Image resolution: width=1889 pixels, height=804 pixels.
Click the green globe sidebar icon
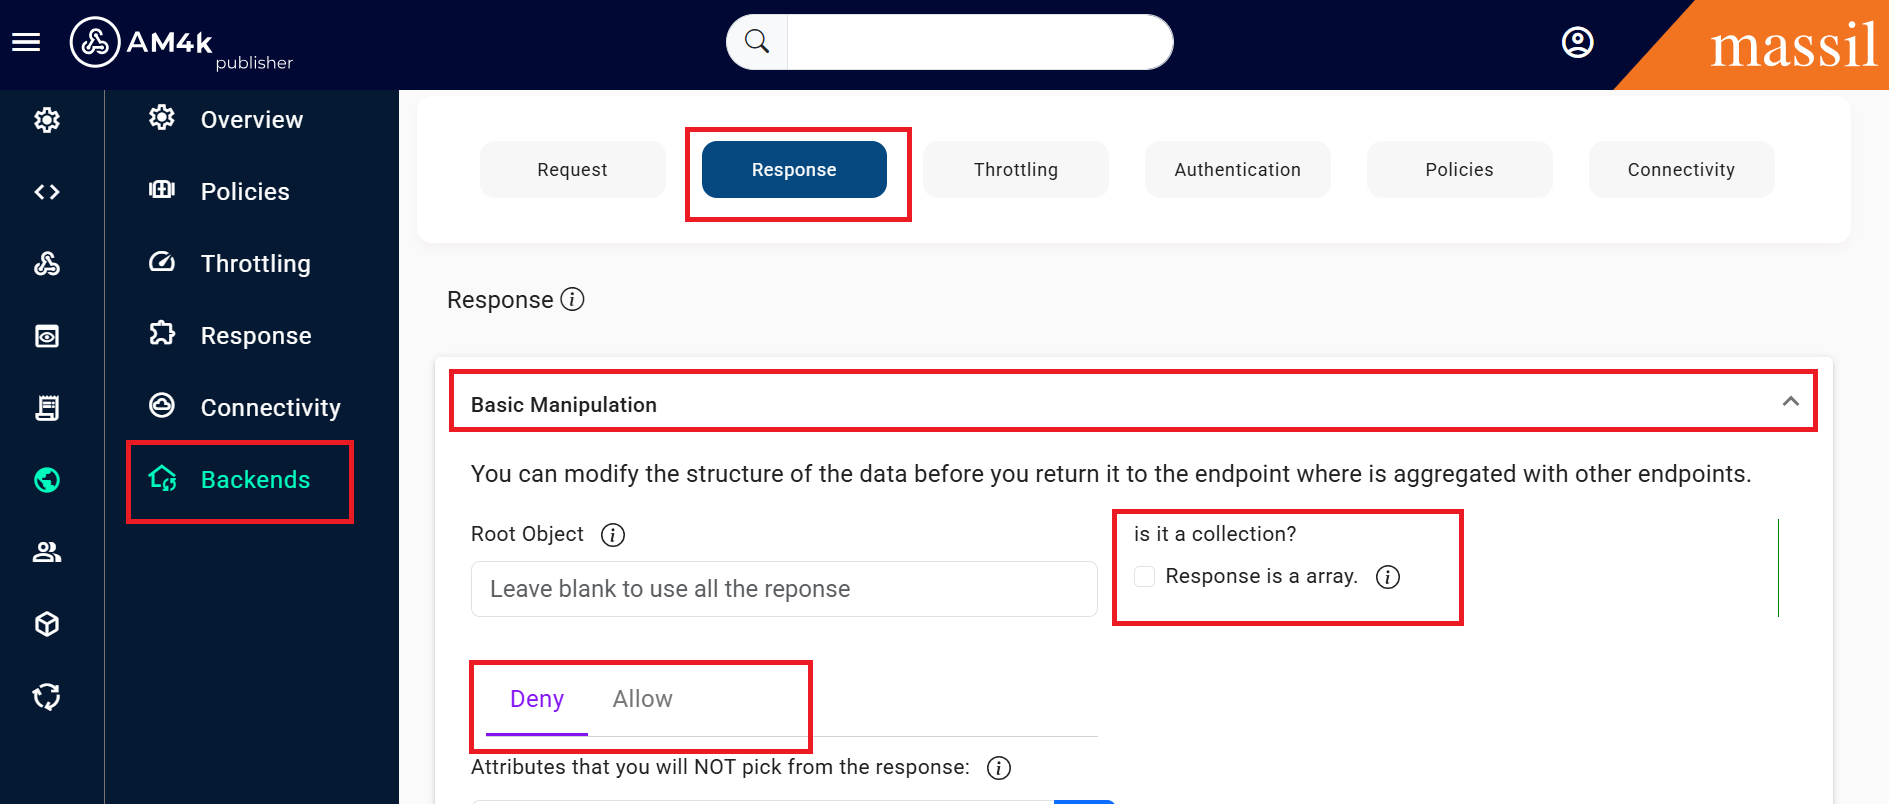coord(46,480)
